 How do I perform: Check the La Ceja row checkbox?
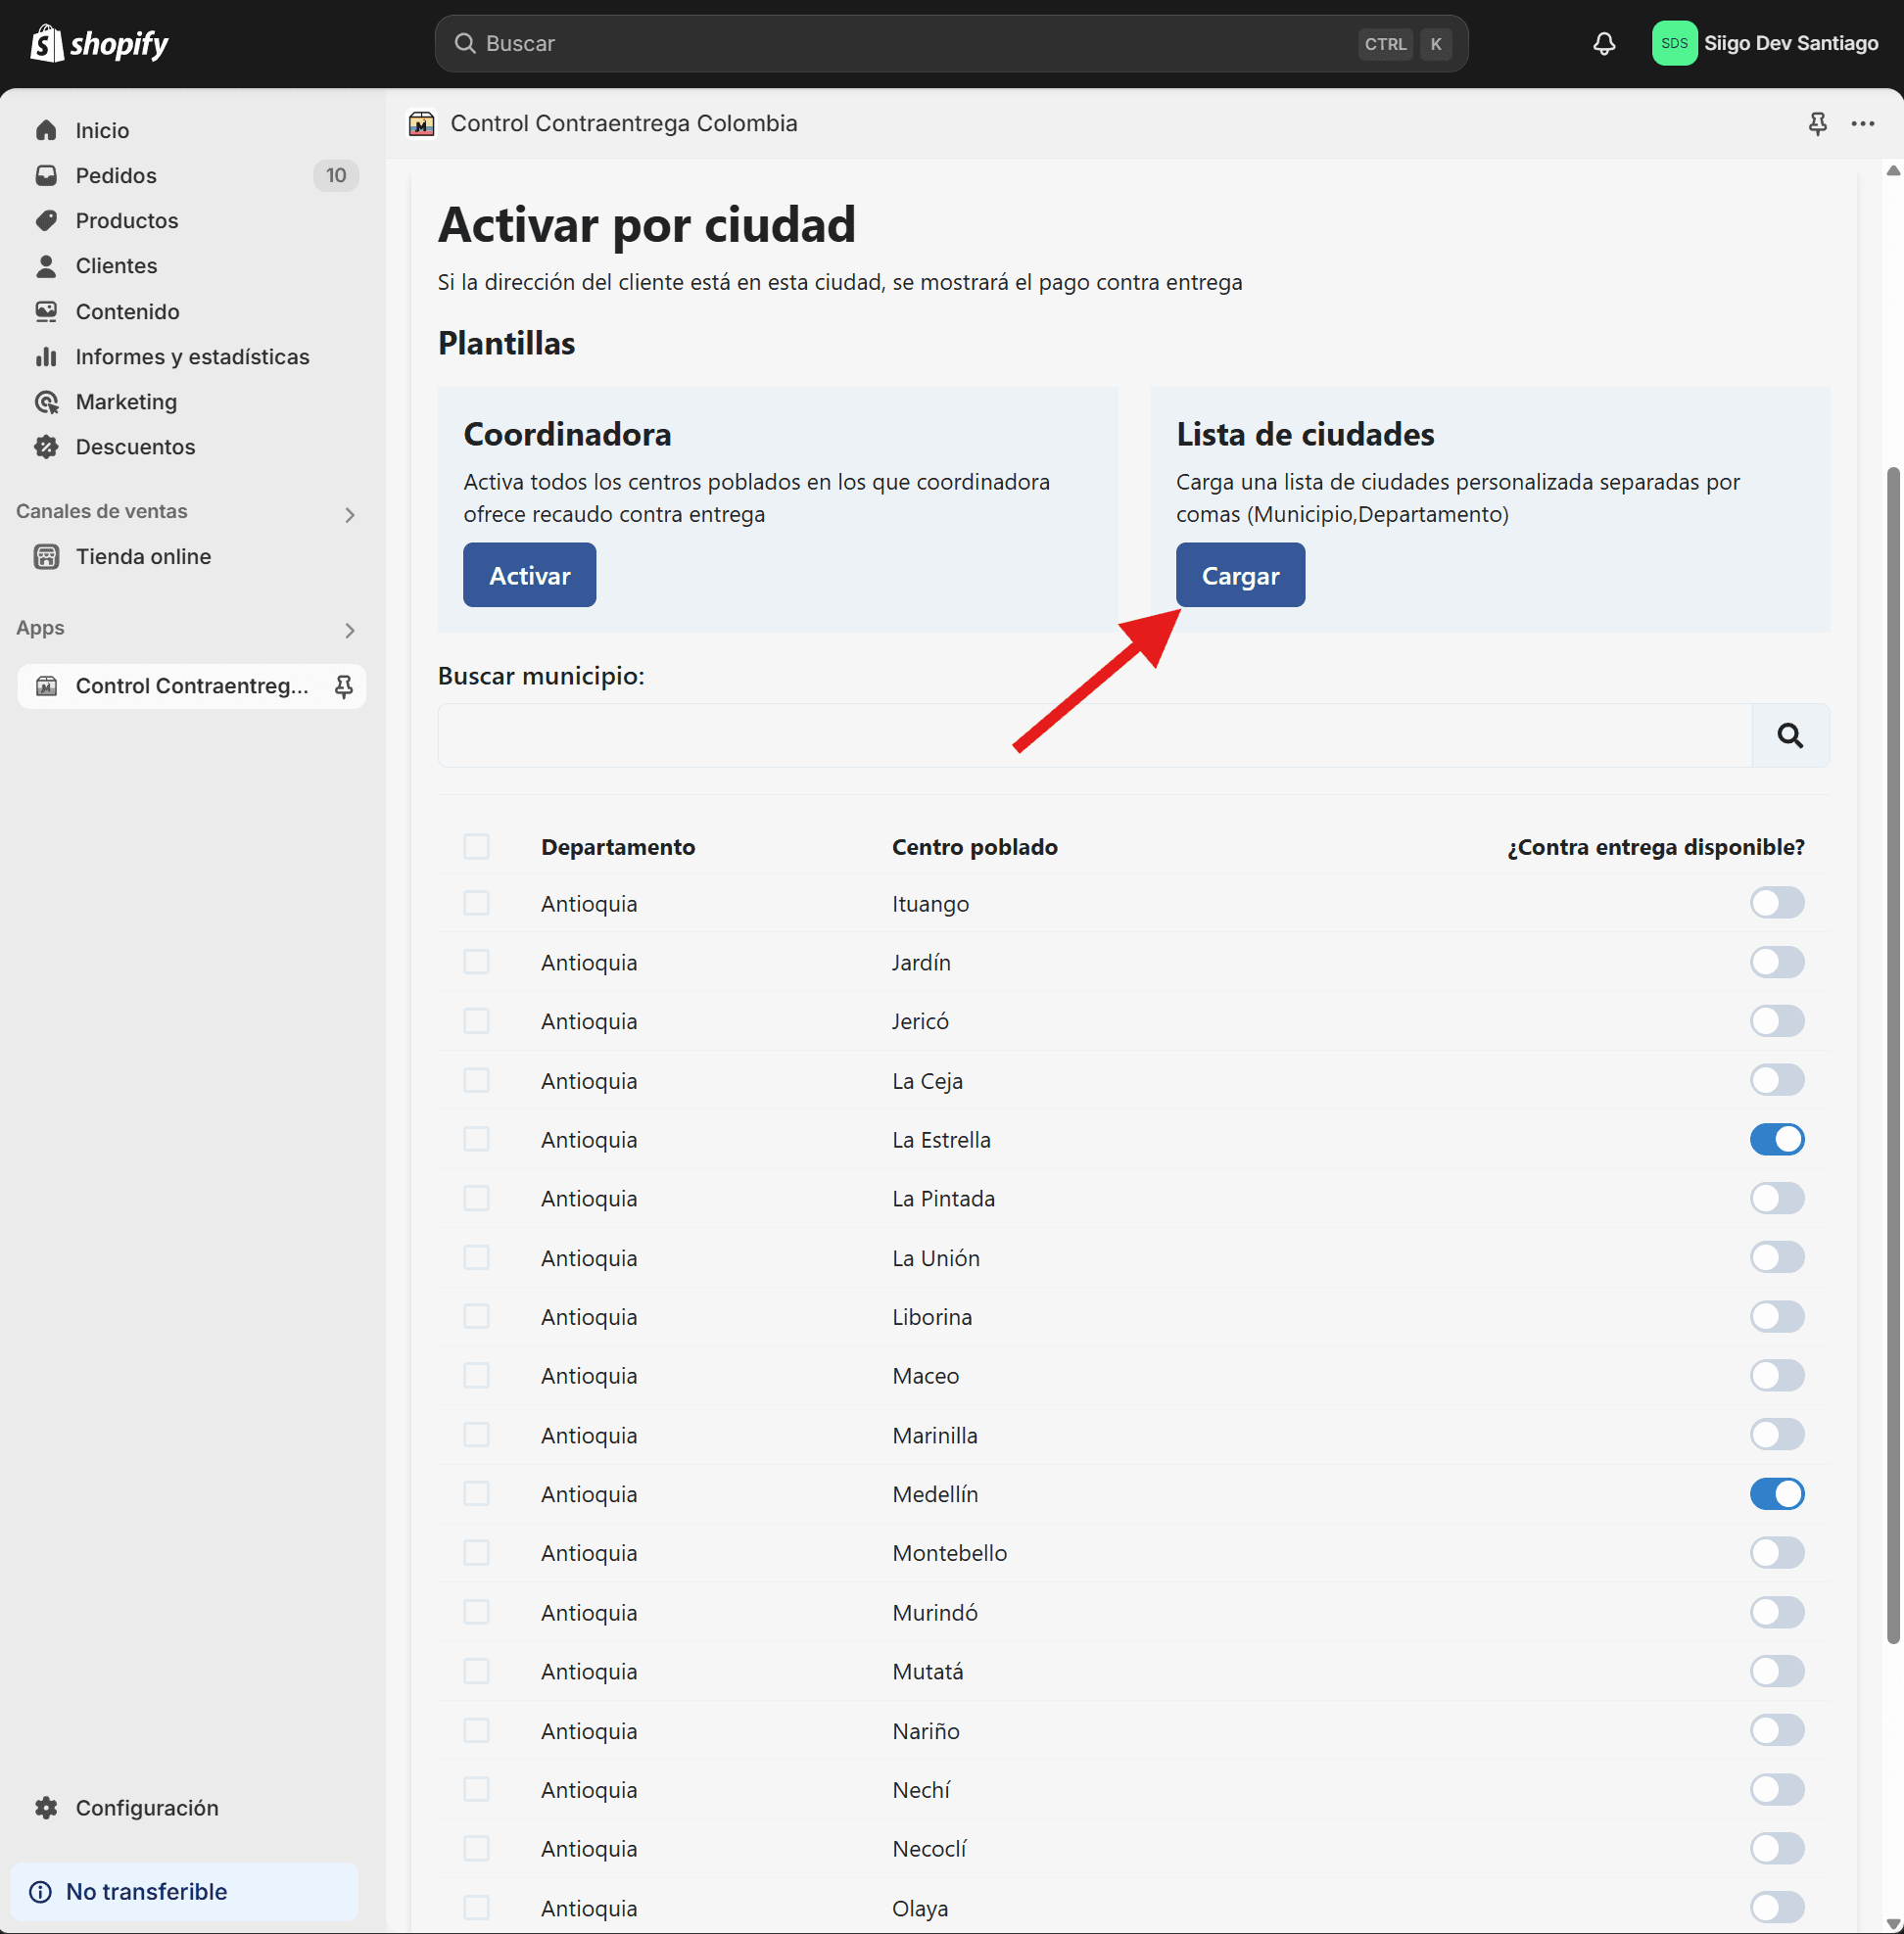(476, 1080)
